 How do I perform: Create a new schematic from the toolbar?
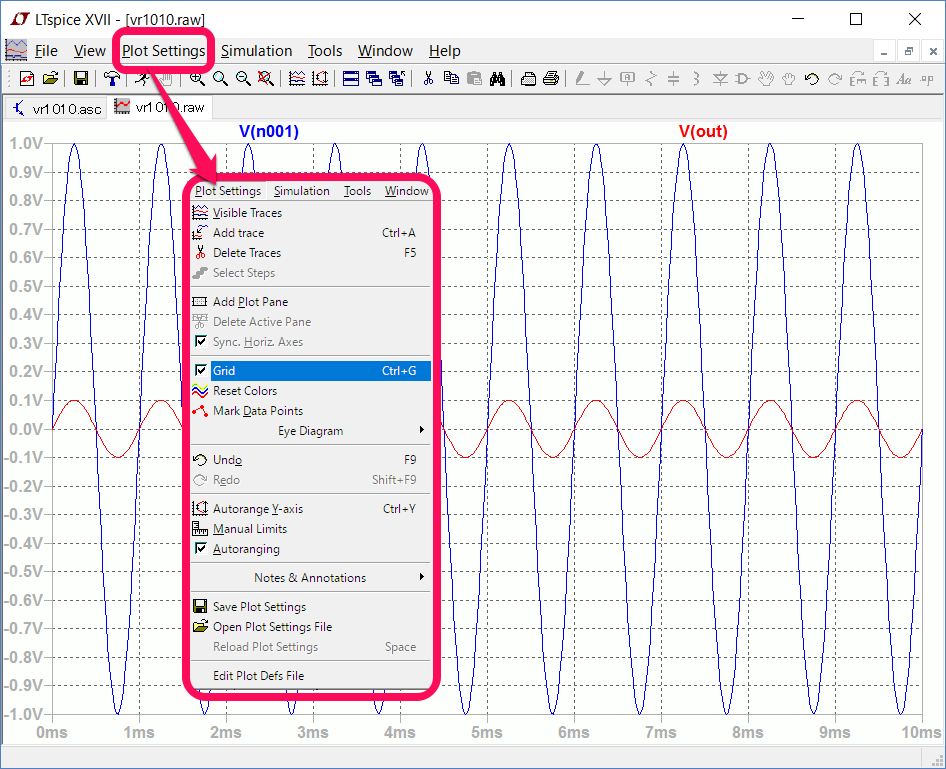coord(27,78)
